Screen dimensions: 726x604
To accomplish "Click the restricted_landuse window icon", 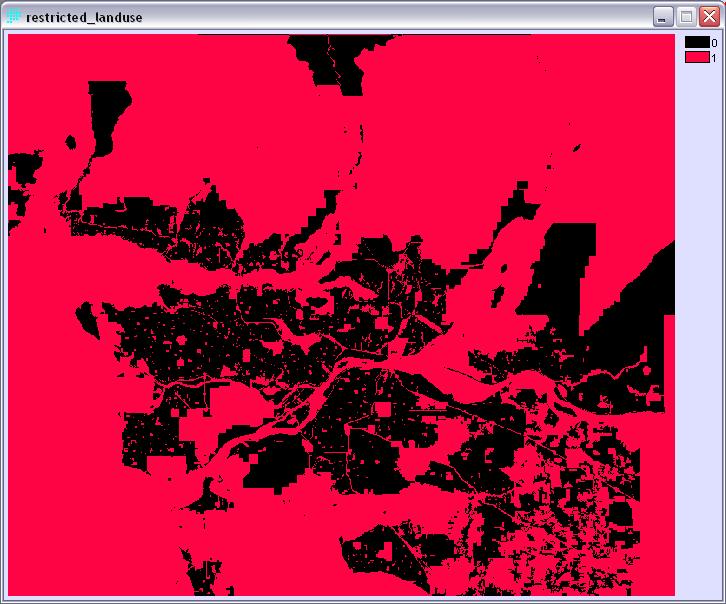I will pos(14,17).
